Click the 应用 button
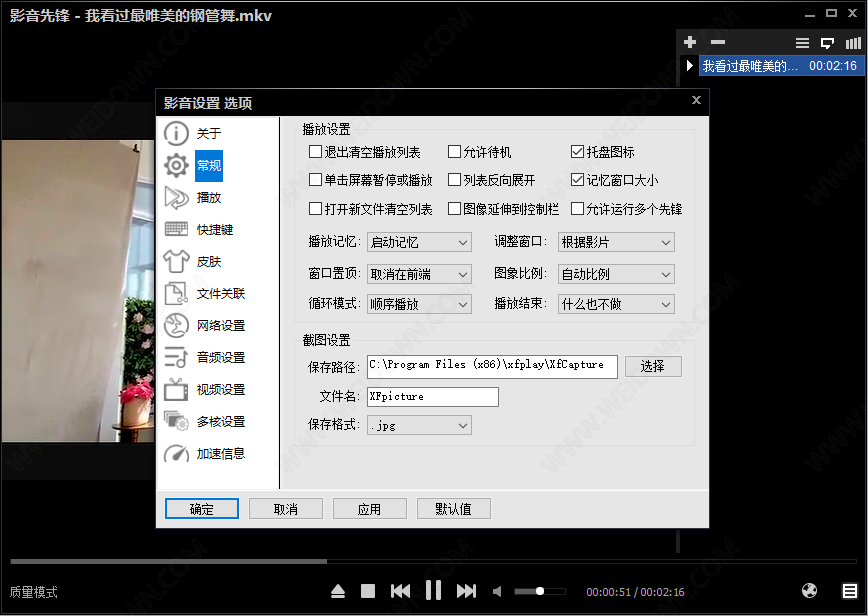Screen dimensions: 868x616 point(369,509)
